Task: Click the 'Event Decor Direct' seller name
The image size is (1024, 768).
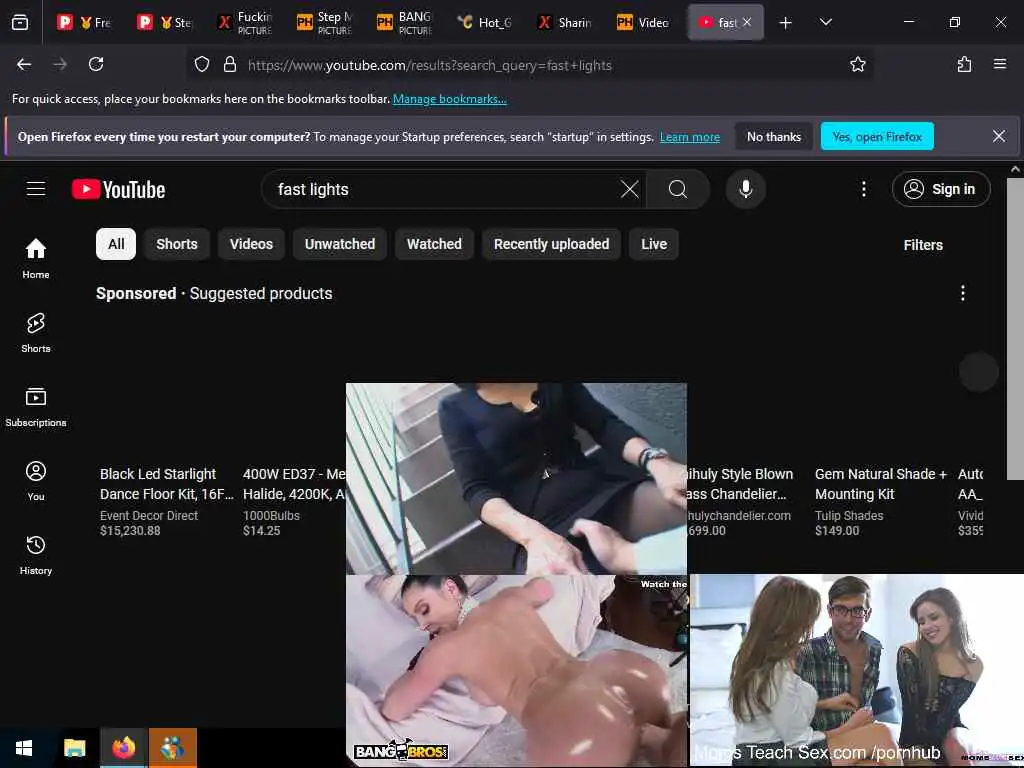Action: tap(149, 515)
